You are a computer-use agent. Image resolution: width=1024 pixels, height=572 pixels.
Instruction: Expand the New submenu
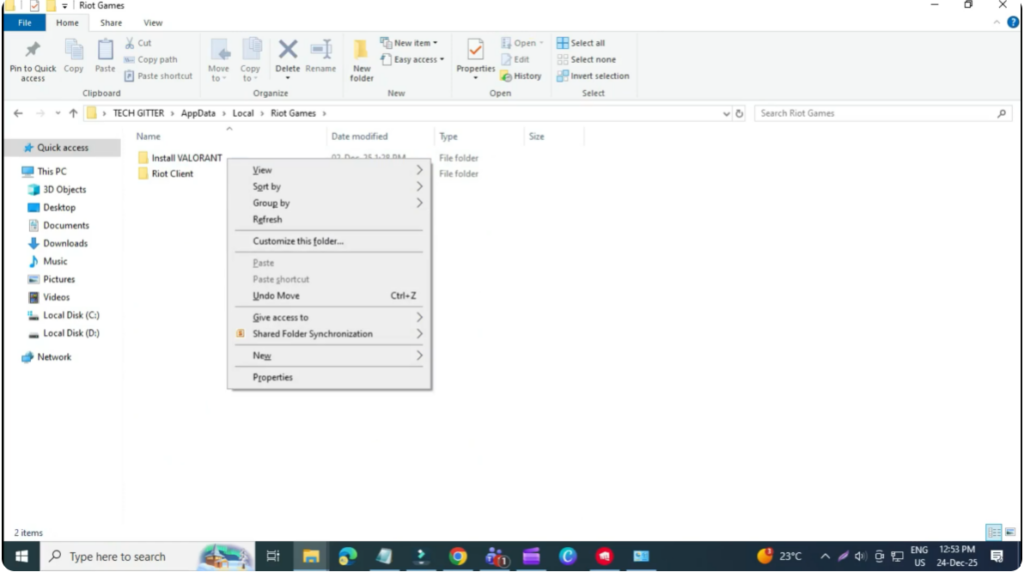click(x=329, y=356)
